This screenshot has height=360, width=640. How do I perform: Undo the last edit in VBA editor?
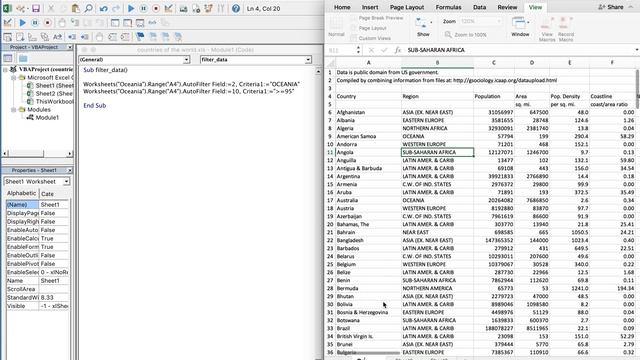(x=104, y=8)
